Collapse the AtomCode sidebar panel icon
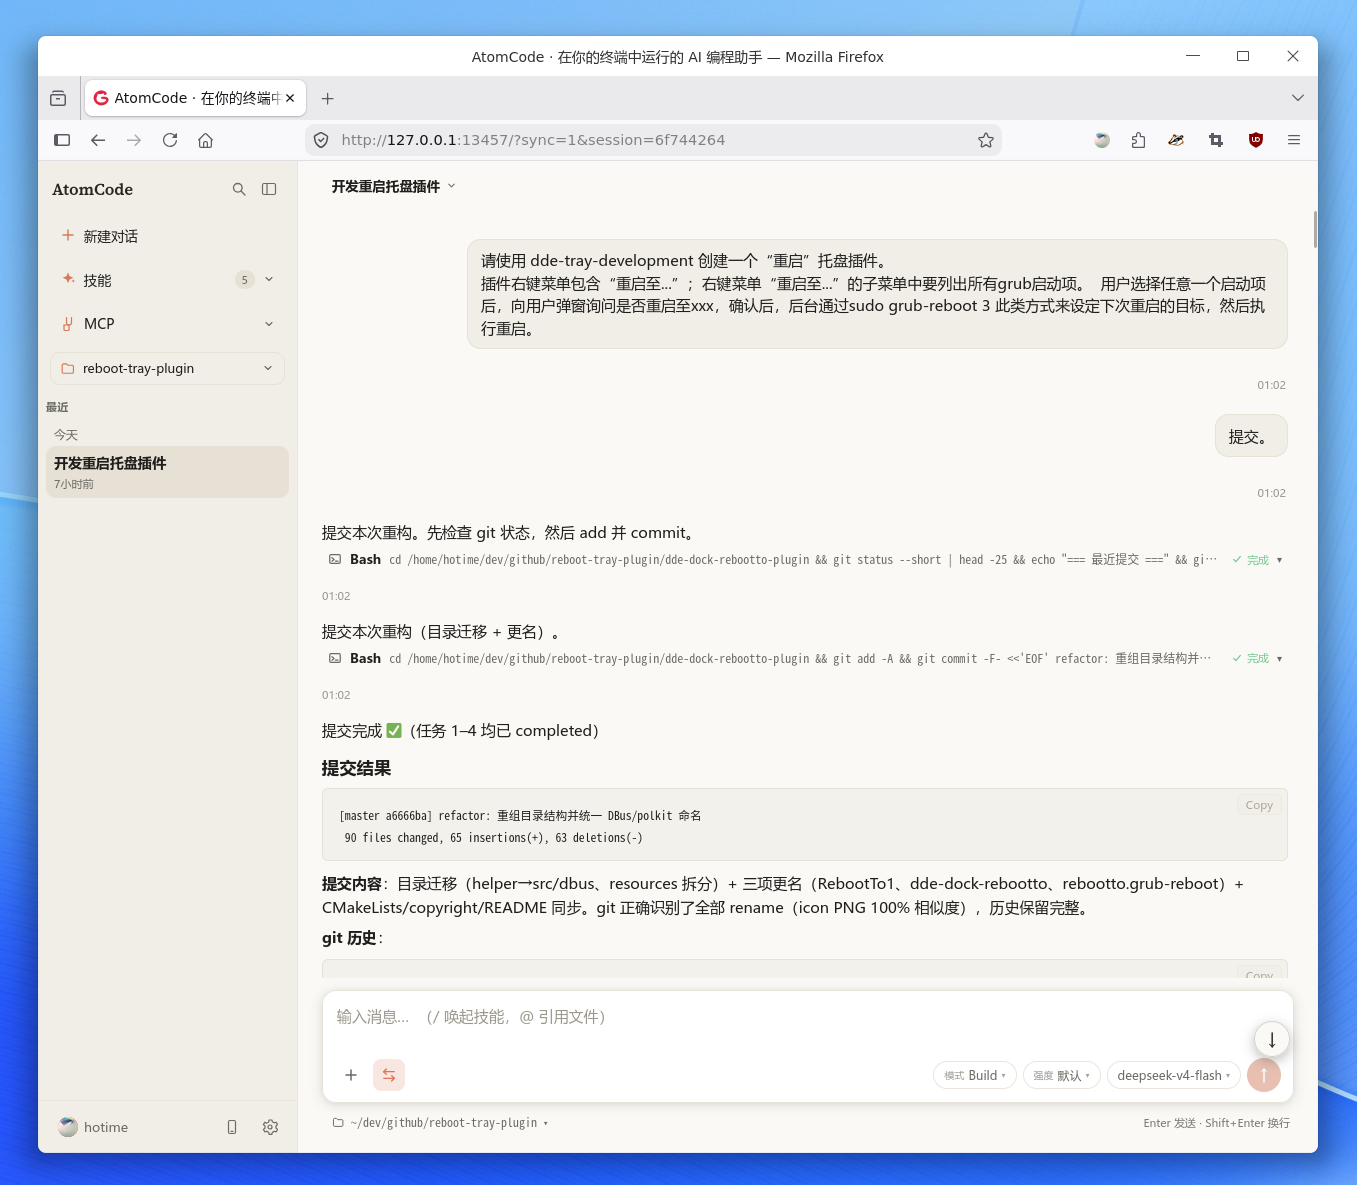1357x1185 pixels. pyautogui.click(x=269, y=189)
